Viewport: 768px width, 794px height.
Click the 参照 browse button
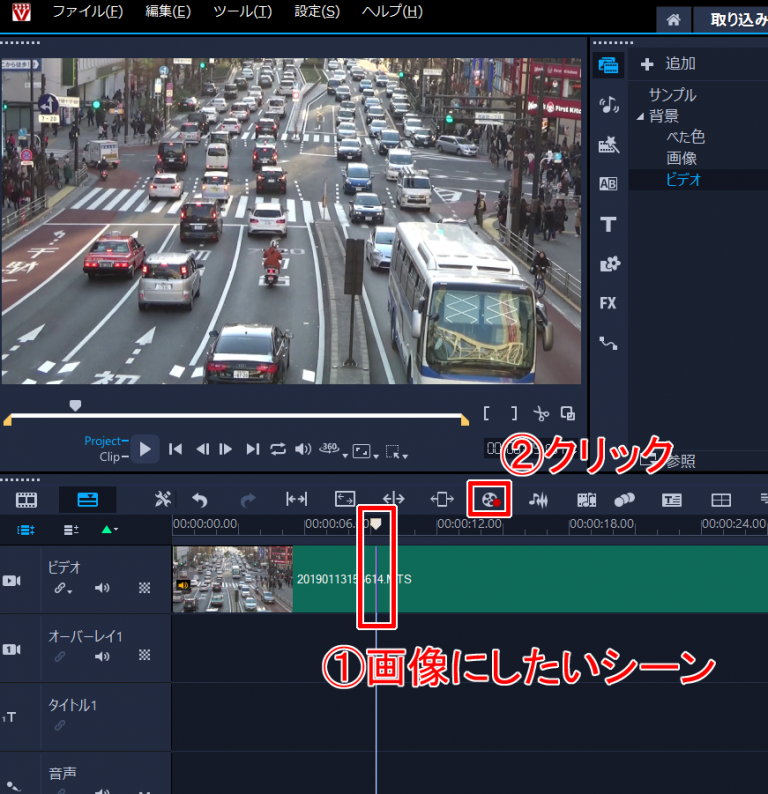click(x=680, y=461)
